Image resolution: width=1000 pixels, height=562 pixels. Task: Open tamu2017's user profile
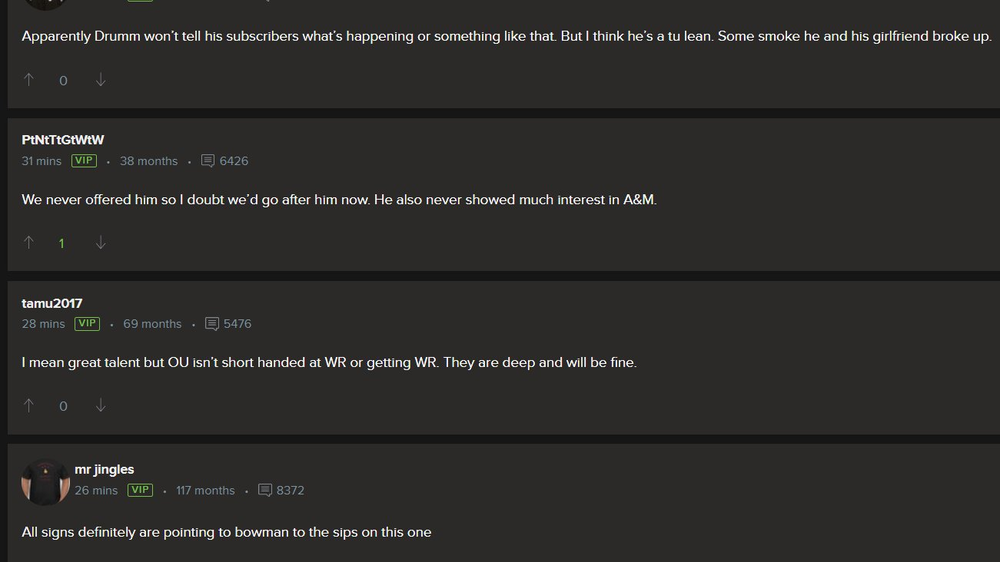[x=52, y=303]
